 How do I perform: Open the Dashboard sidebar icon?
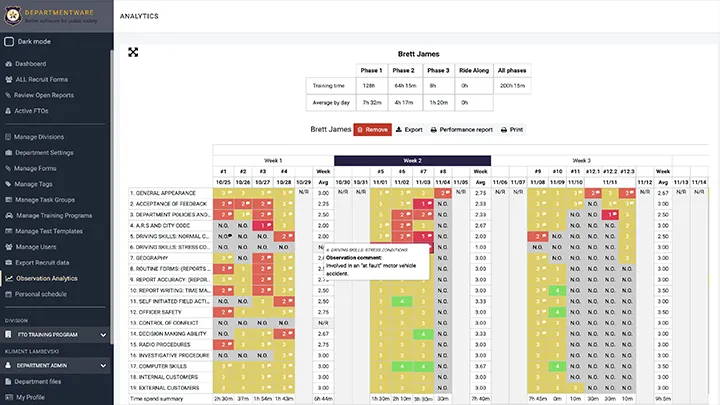tap(8, 63)
